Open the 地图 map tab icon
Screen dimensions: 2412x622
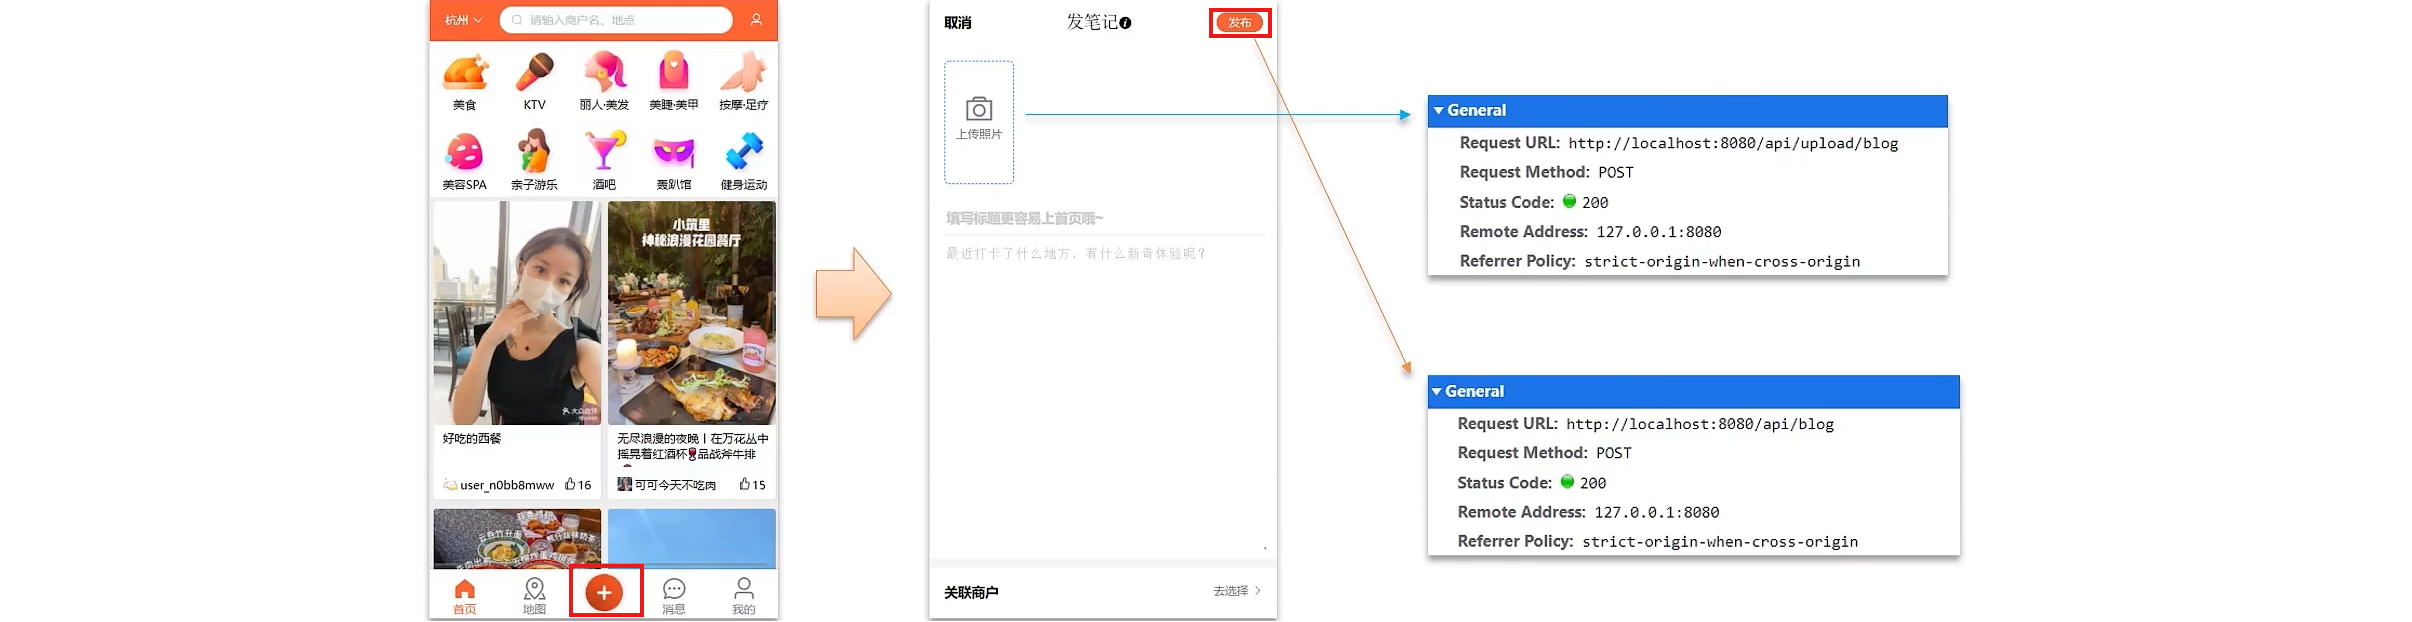coord(535,589)
